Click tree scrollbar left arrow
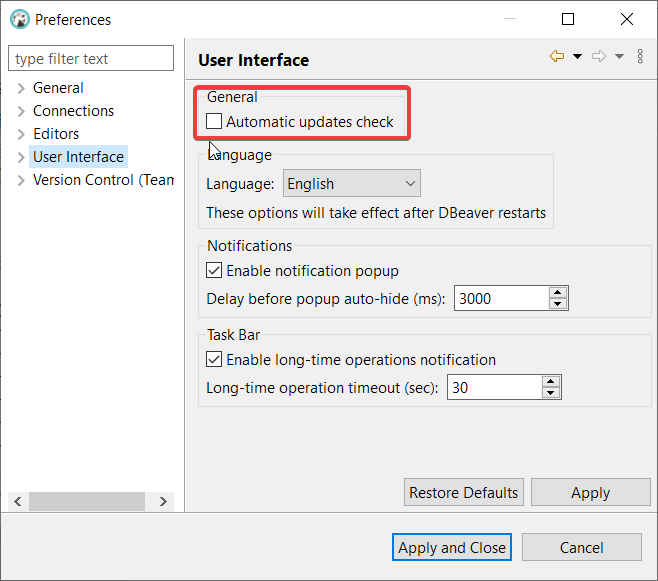Image resolution: width=658 pixels, height=581 pixels. (x=18, y=501)
